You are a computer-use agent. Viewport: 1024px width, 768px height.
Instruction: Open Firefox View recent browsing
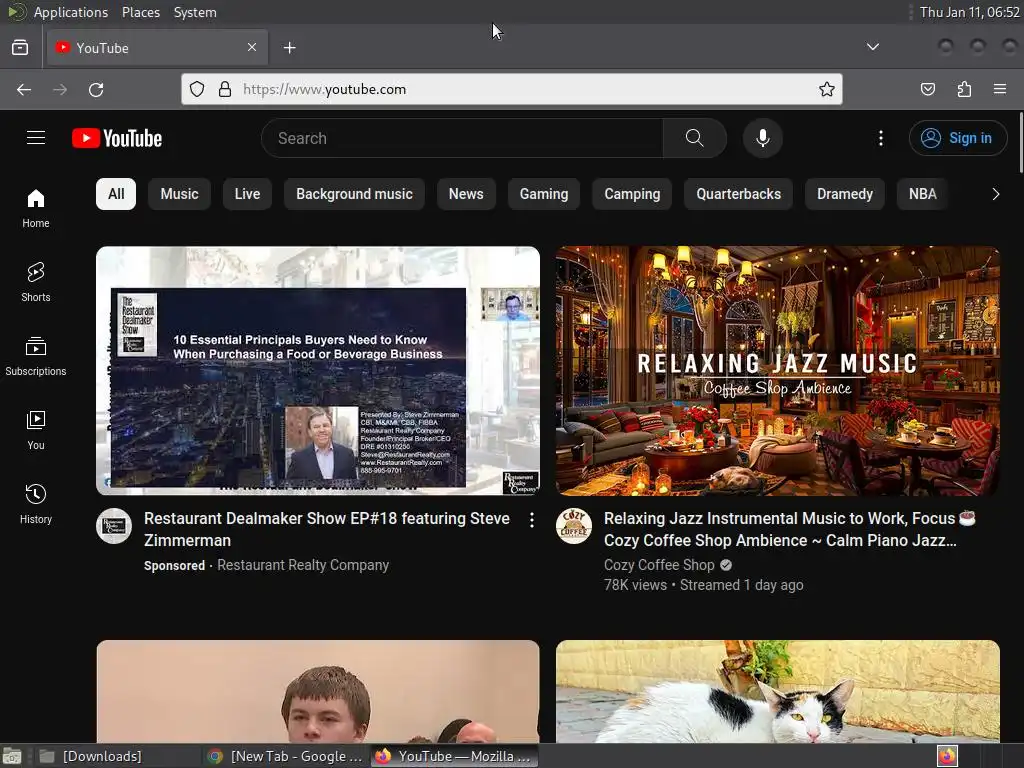point(20,48)
